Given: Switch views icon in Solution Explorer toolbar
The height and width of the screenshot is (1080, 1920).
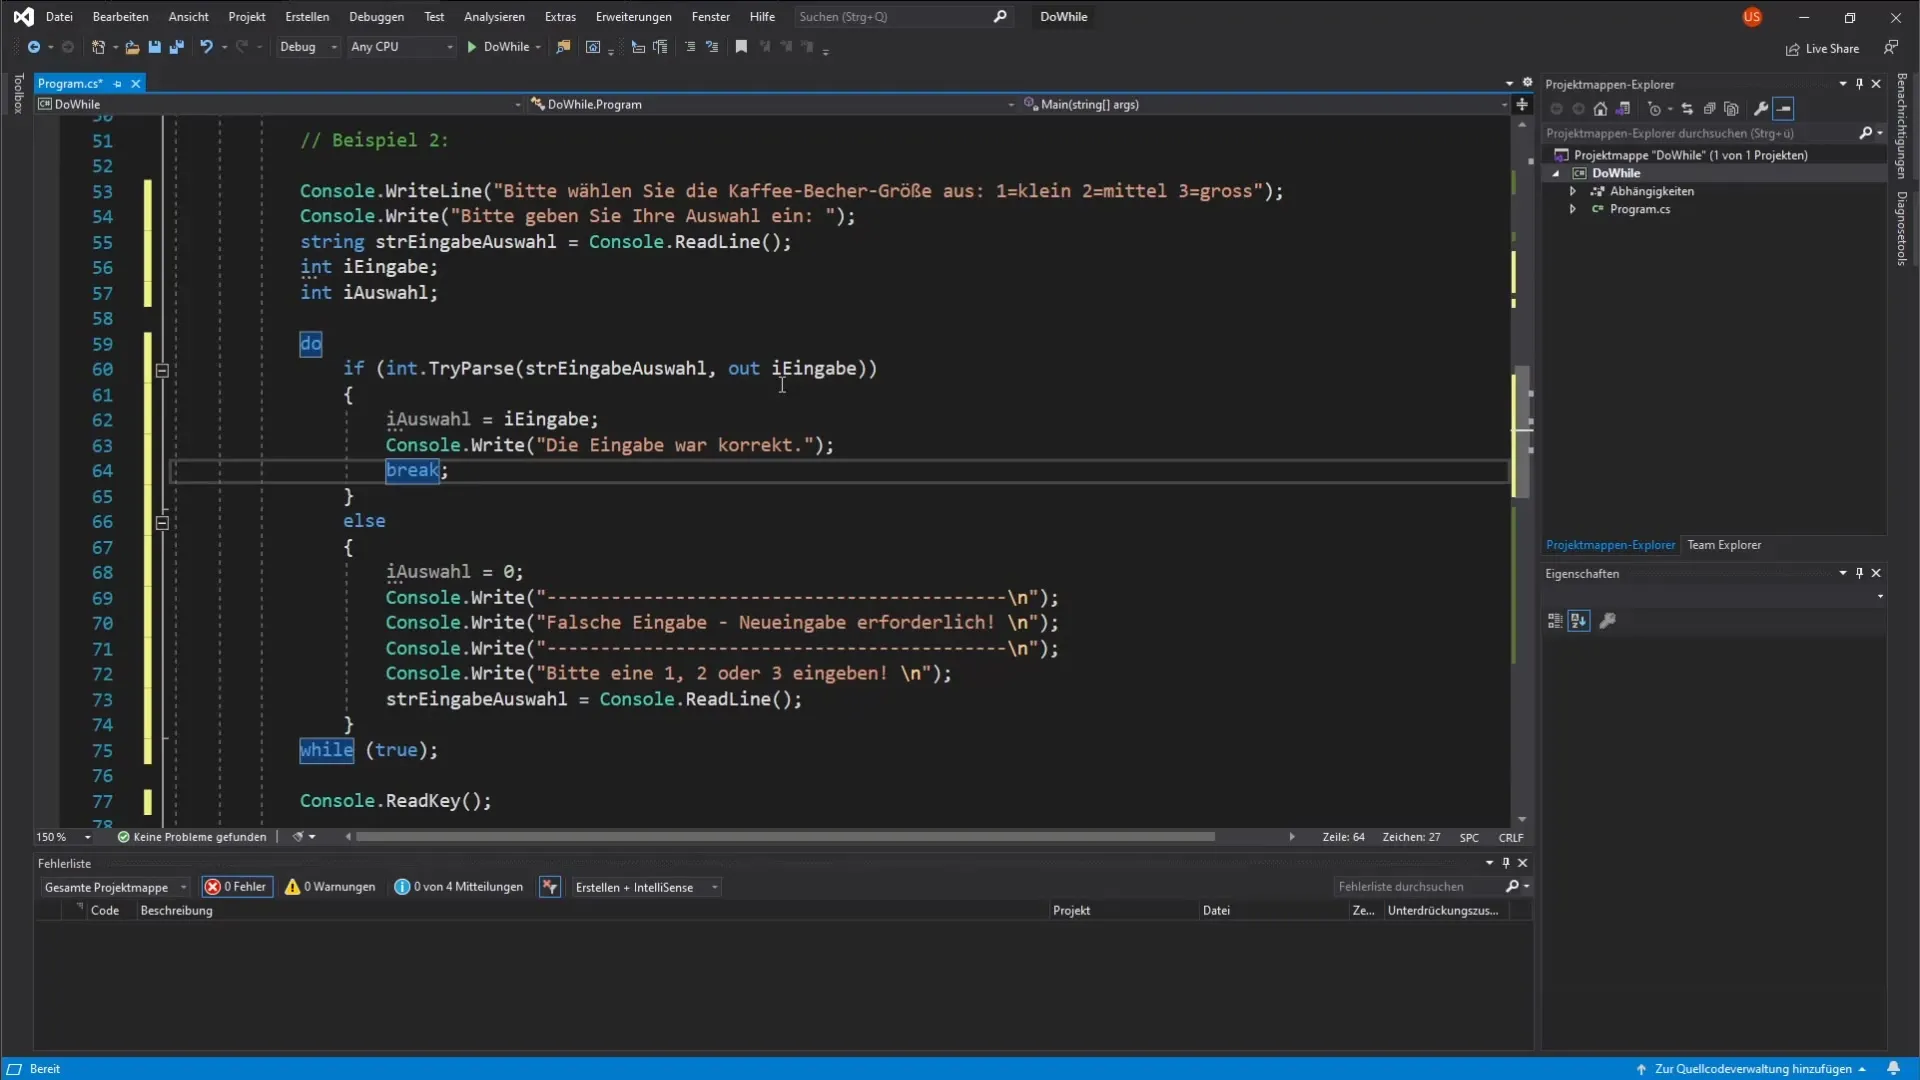Looking at the screenshot, I should (x=1623, y=109).
